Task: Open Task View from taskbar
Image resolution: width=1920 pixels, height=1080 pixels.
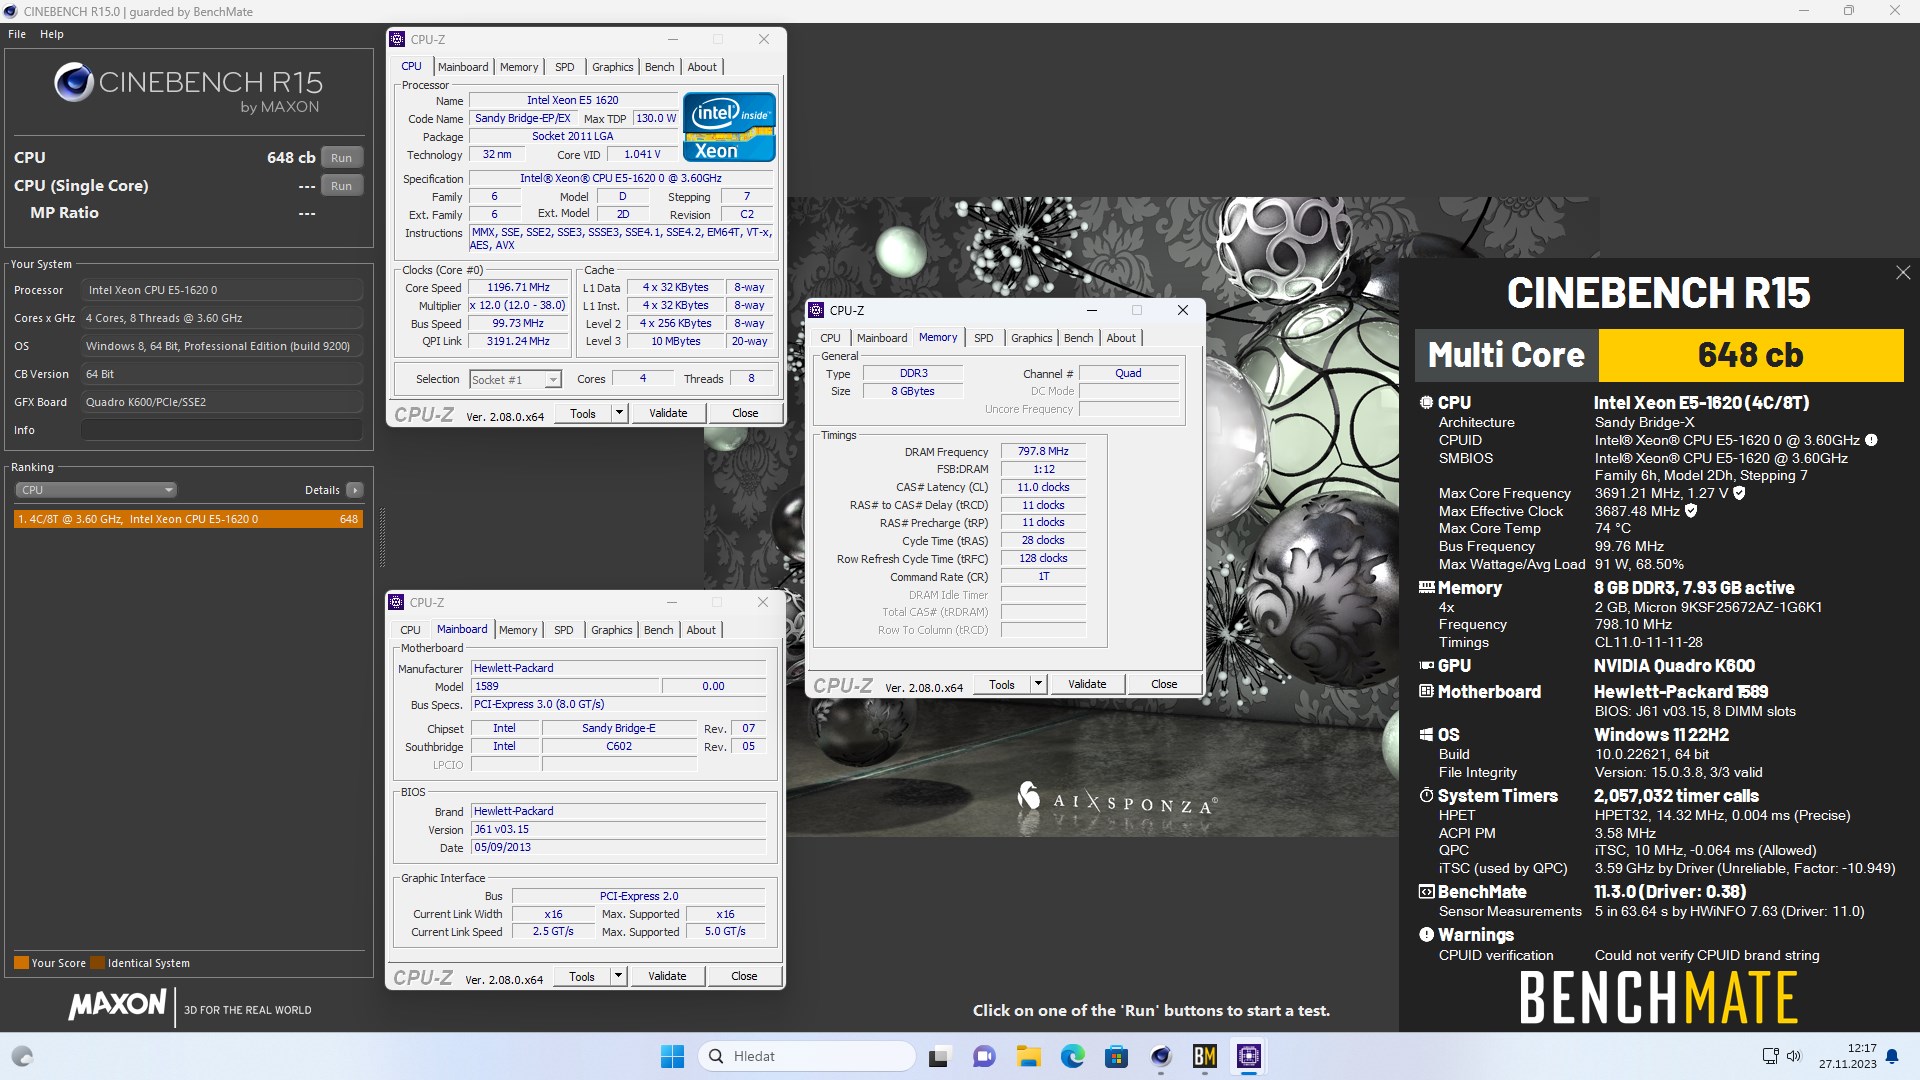Action: click(939, 1057)
